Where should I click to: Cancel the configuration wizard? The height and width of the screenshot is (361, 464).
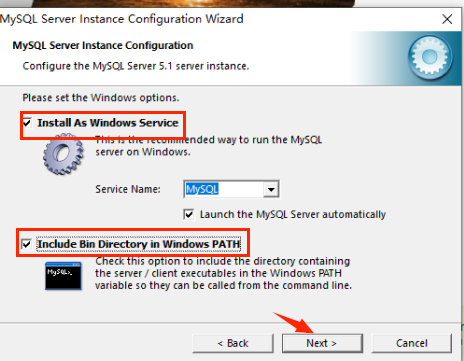click(412, 343)
